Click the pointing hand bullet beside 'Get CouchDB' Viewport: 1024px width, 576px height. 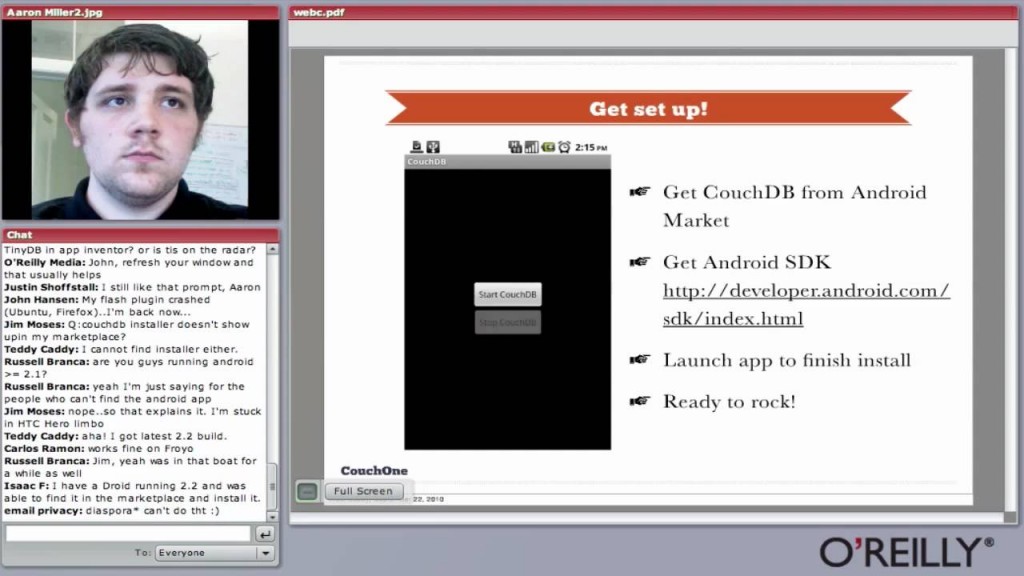tap(640, 192)
